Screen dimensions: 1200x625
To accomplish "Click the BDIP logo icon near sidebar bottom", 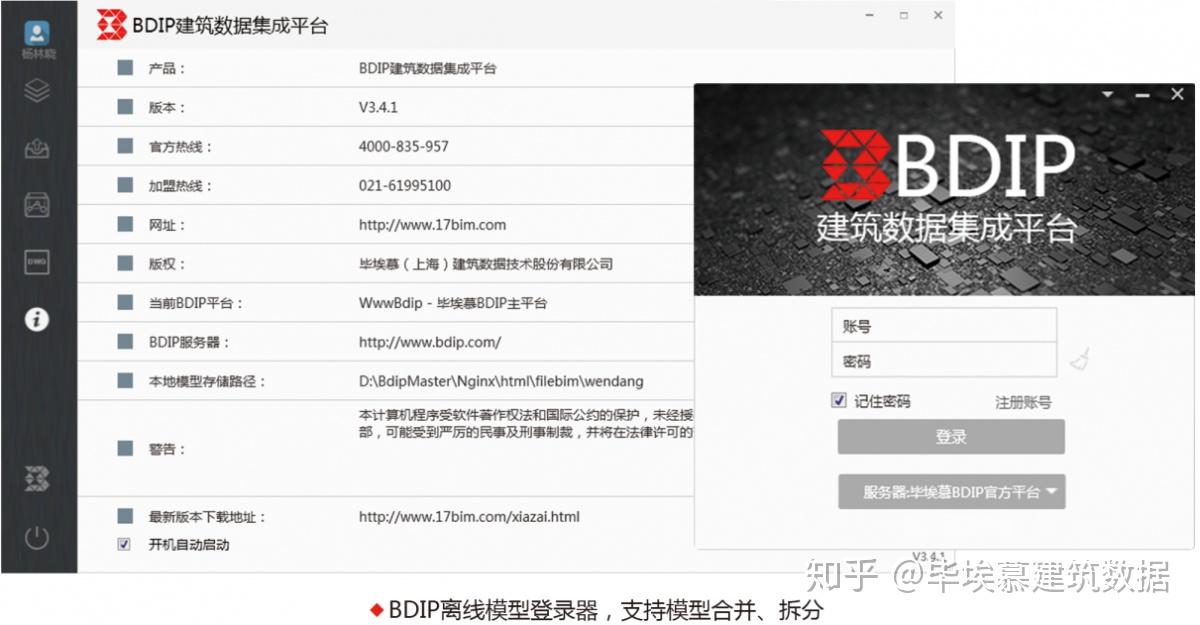I will point(37,478).
